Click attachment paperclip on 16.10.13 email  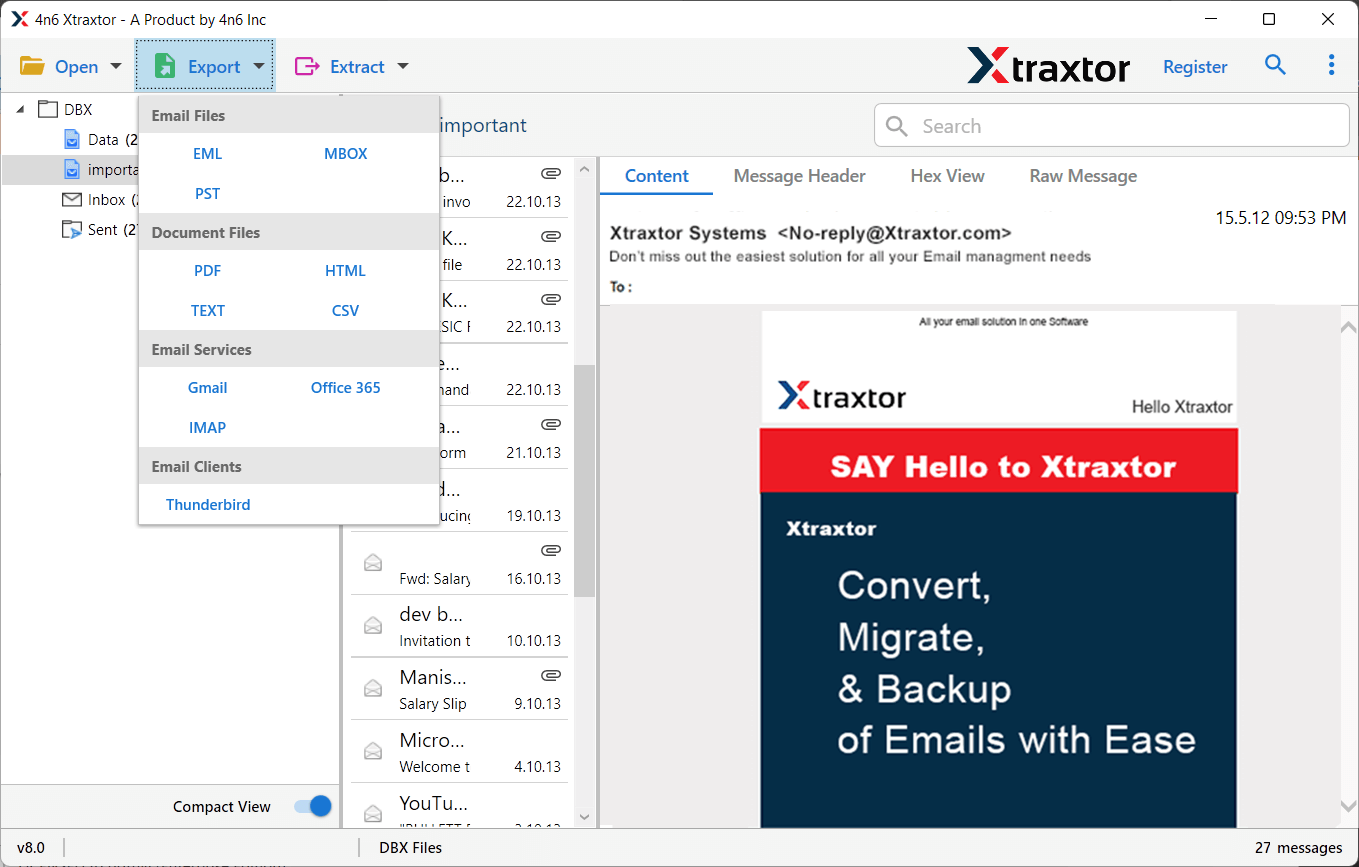pos(551,551)
